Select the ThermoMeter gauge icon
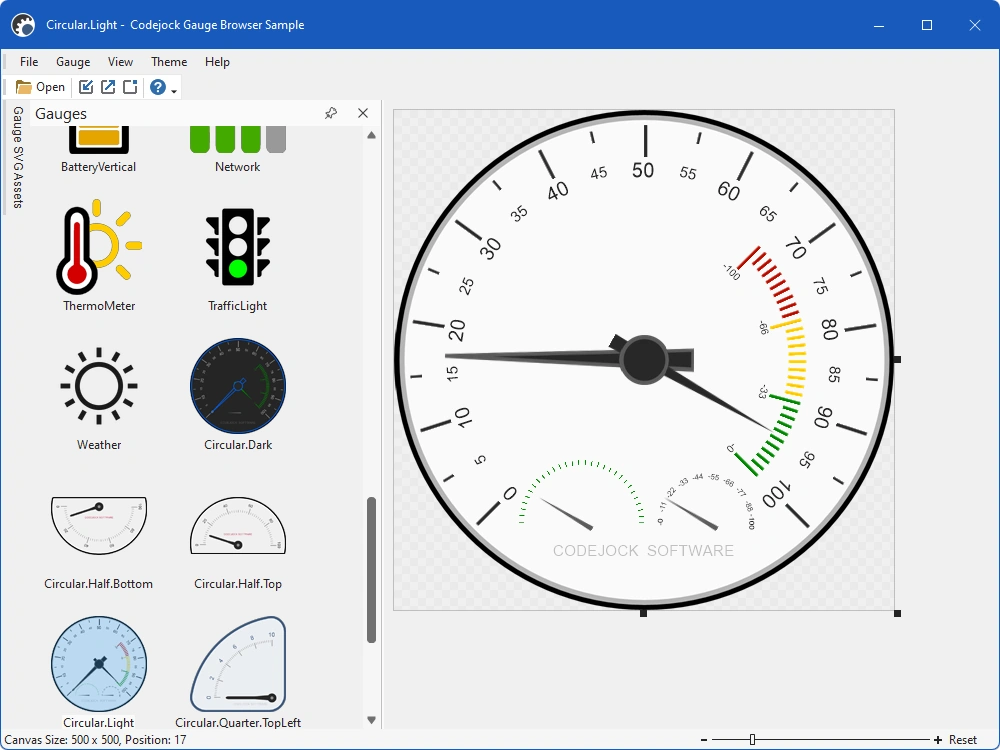 (99, 247)
